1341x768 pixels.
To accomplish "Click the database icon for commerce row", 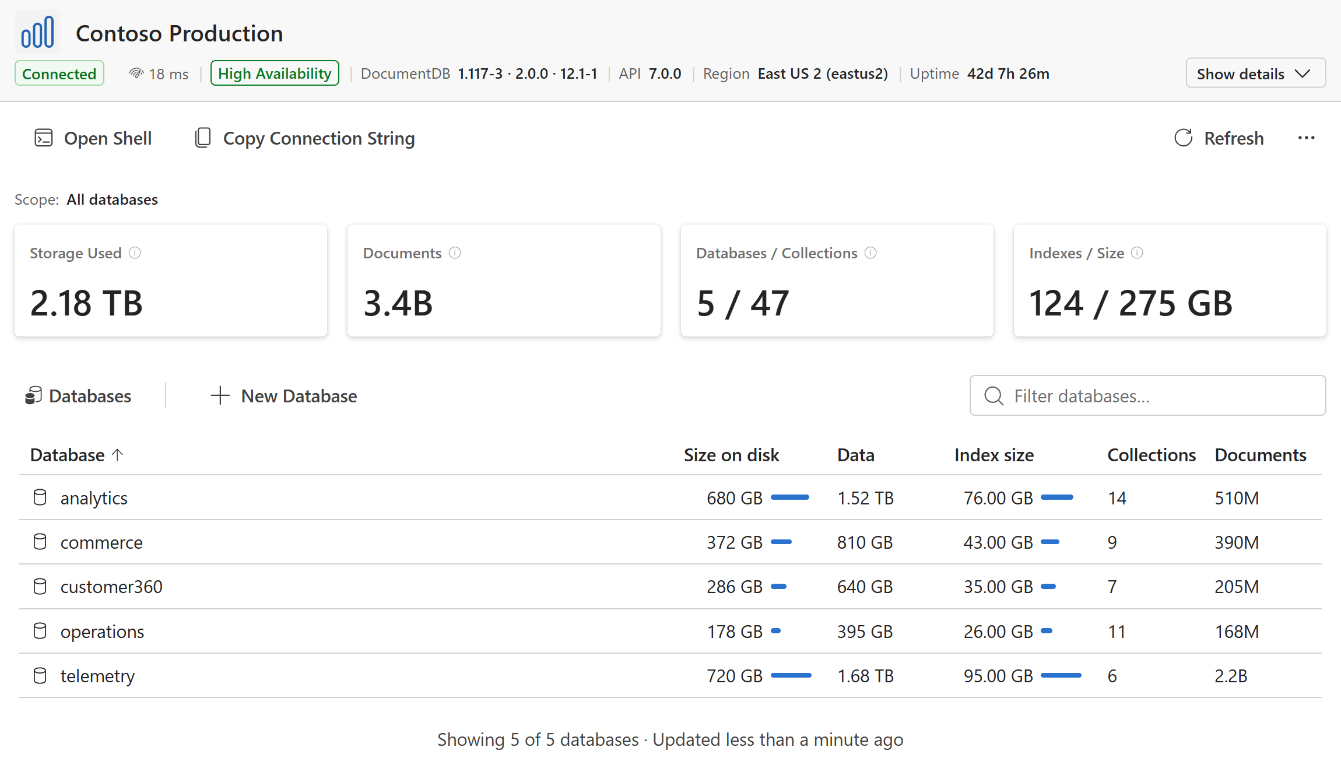I will click(x=40, y=542).
